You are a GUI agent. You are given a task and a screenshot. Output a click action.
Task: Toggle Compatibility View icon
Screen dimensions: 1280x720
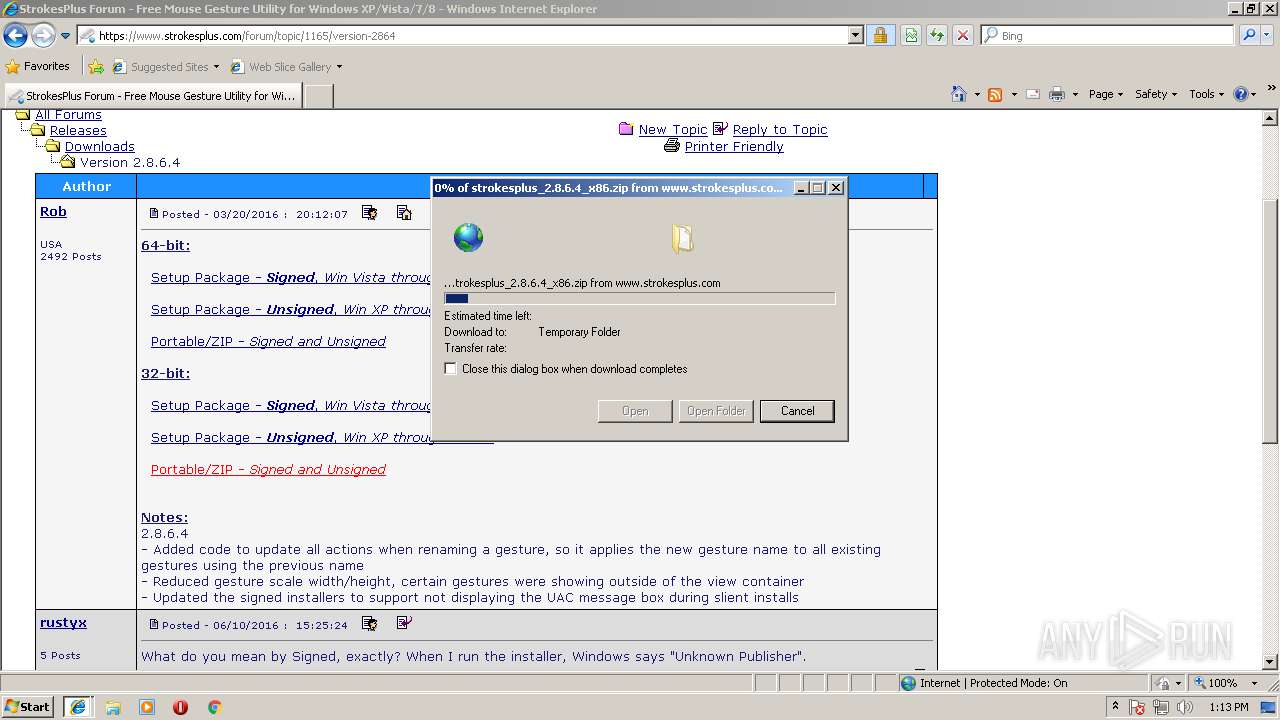click(x=911, y=35)
